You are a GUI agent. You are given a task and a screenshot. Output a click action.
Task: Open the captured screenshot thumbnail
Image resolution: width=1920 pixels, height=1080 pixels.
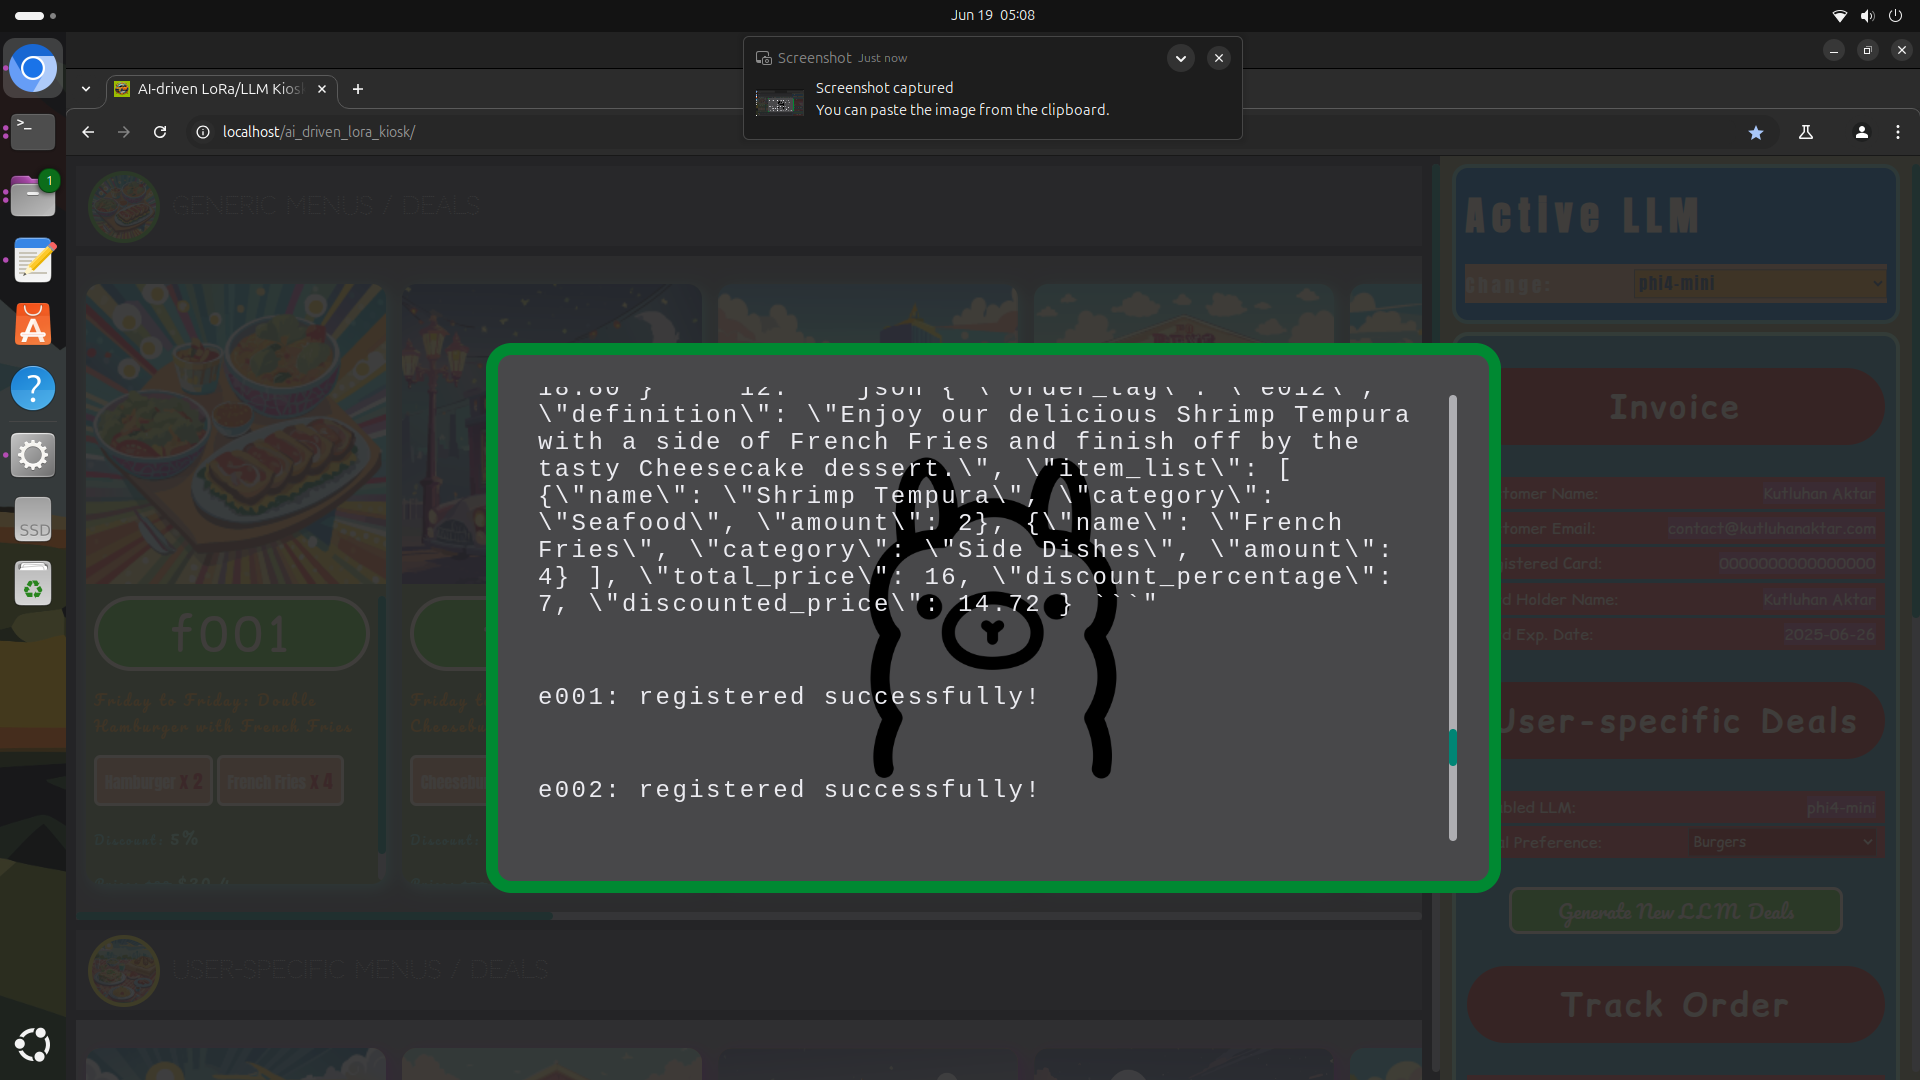click(x=780, y=103)
